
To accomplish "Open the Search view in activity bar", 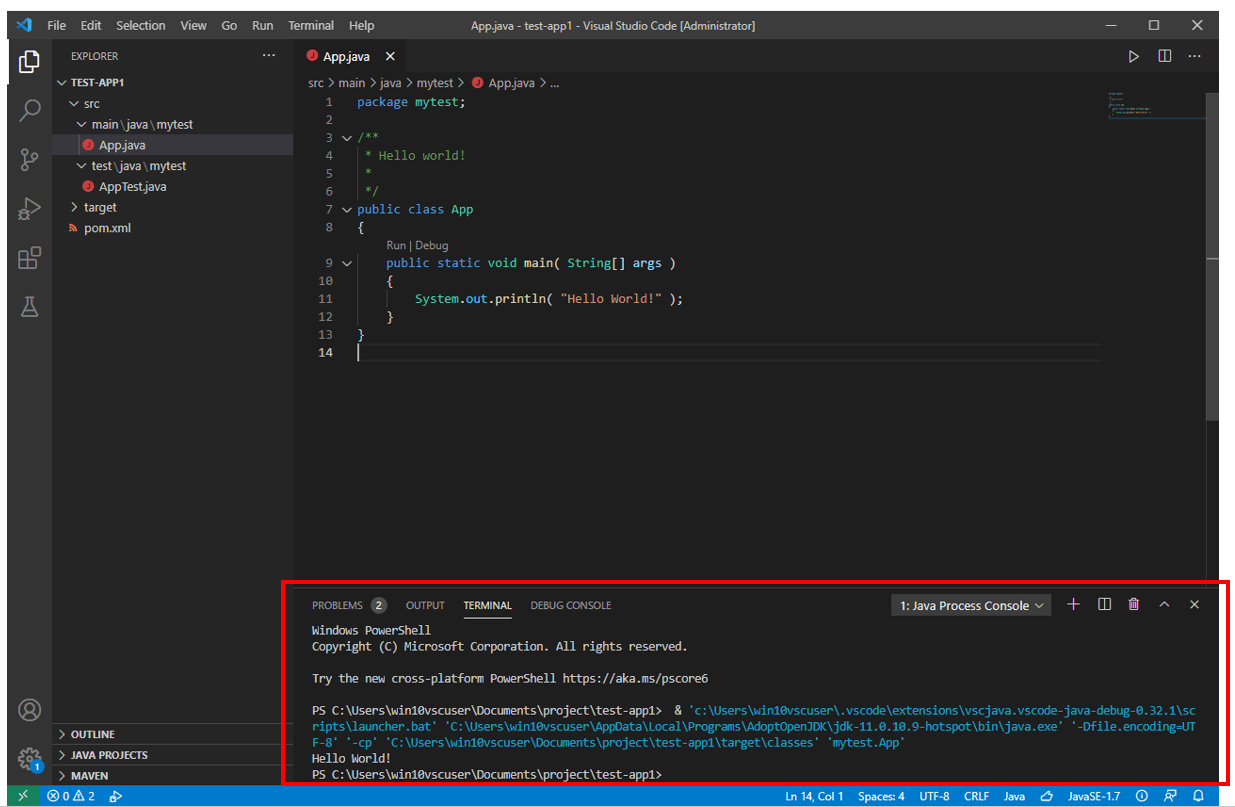I will coord(28,110).
